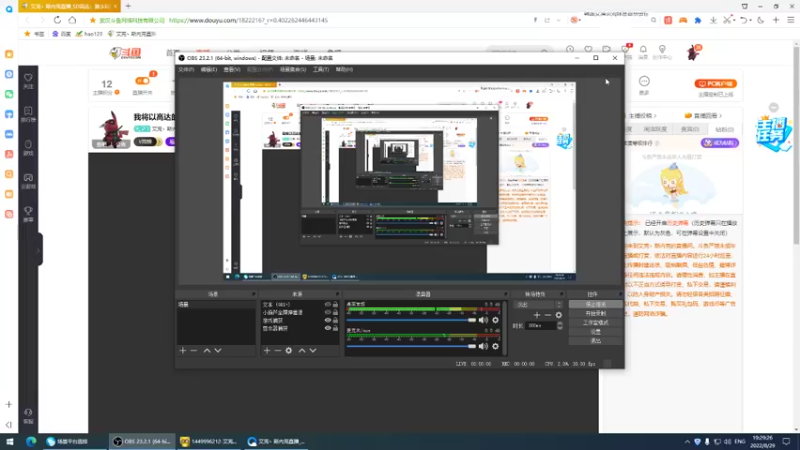
Task: Pop out the 混音器 dock panel
Action: click(x=506, y=294)
